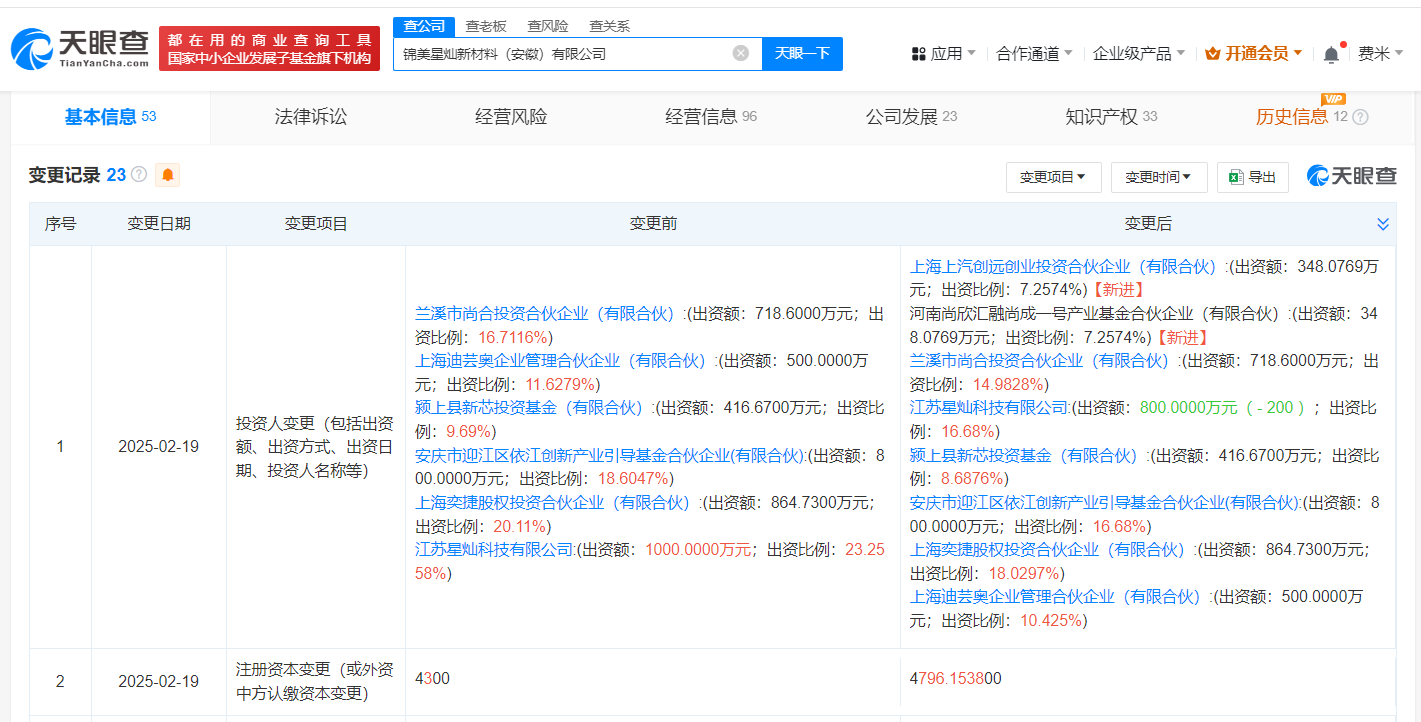Image resolution: width=1421 pixels, height=722 pixels.
Task: Select the 经营信息 tab
Action: coord(711,117)
